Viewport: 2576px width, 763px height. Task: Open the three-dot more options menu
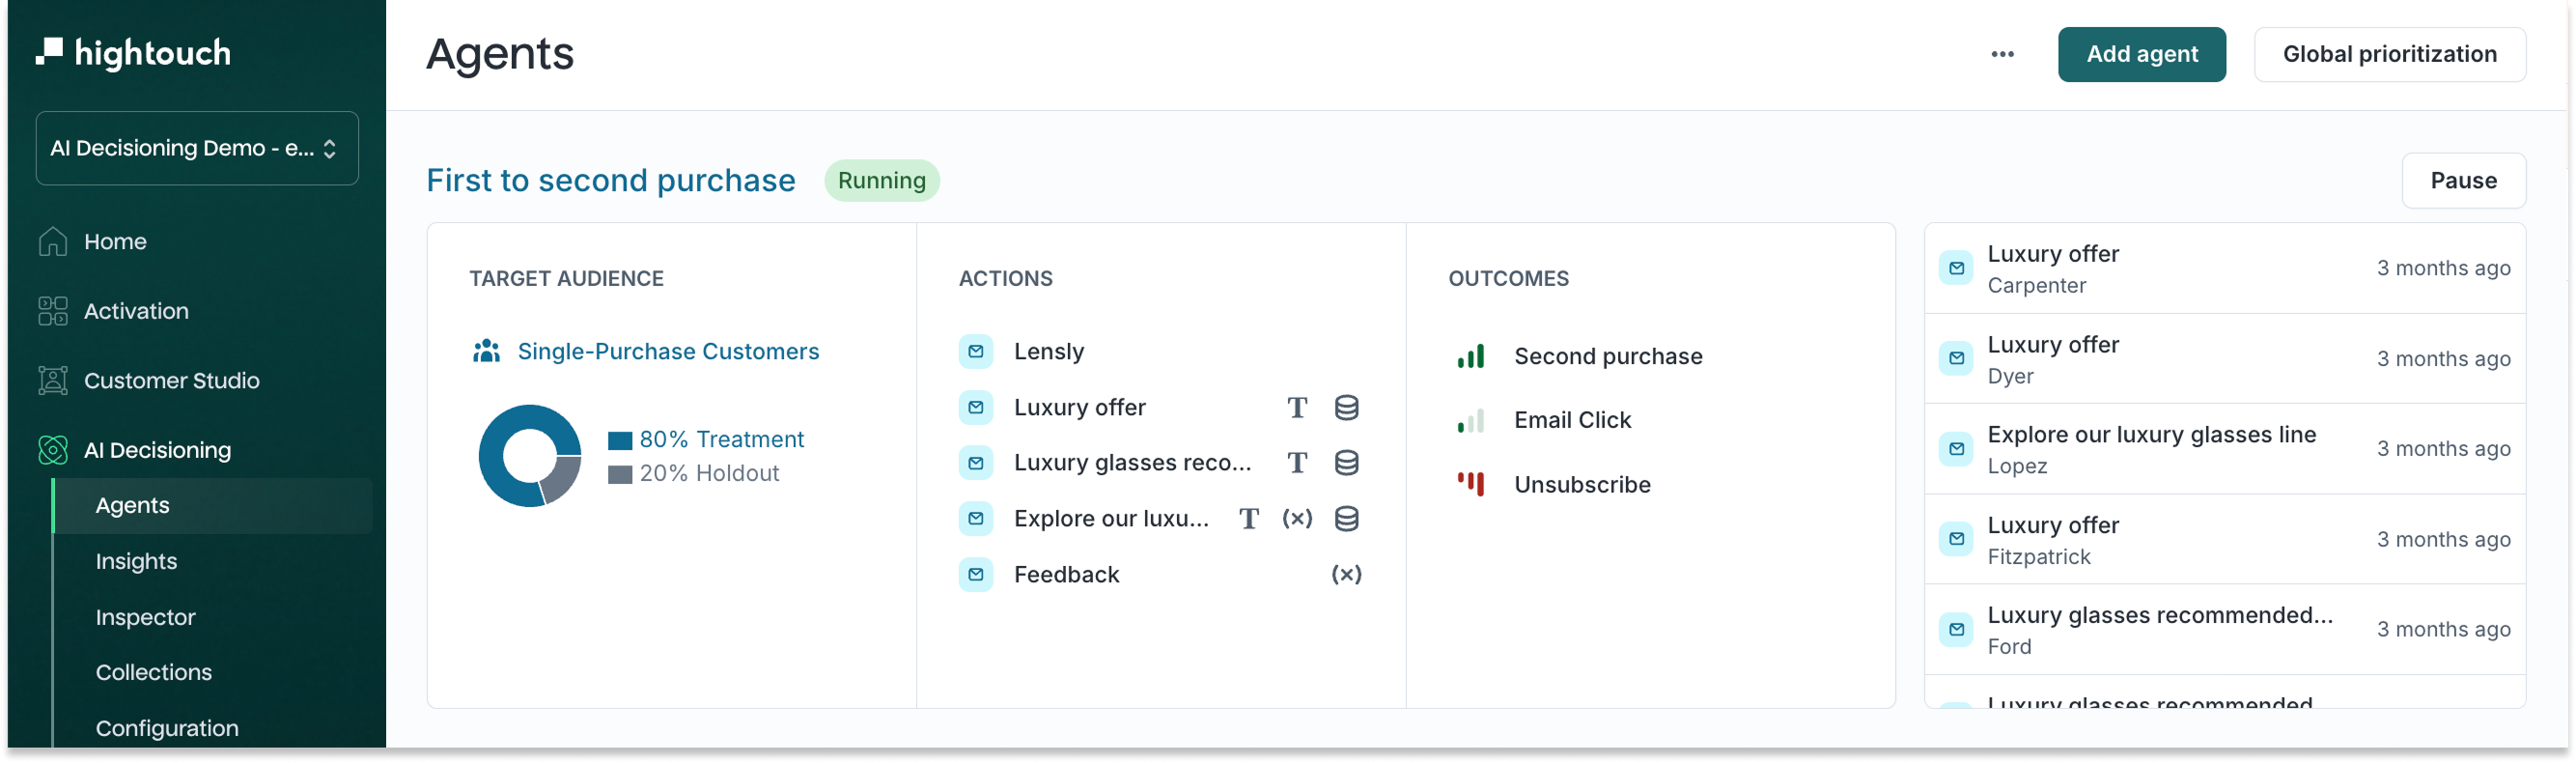(2002, 54)
